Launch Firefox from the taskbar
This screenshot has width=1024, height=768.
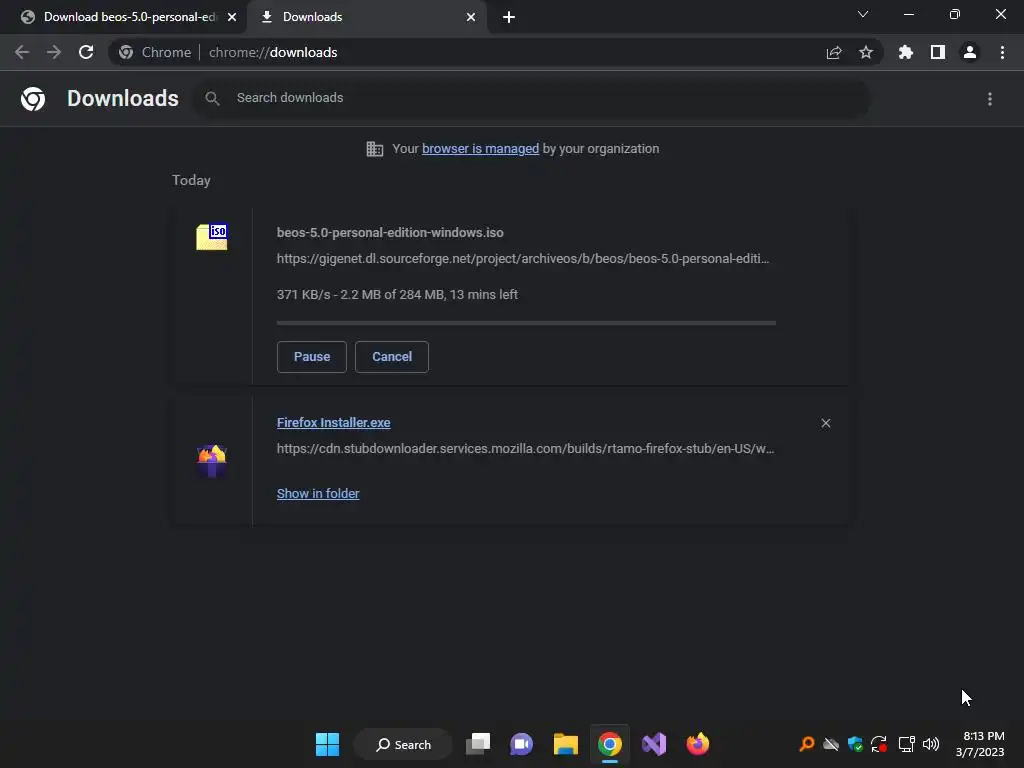pos(697,744)
